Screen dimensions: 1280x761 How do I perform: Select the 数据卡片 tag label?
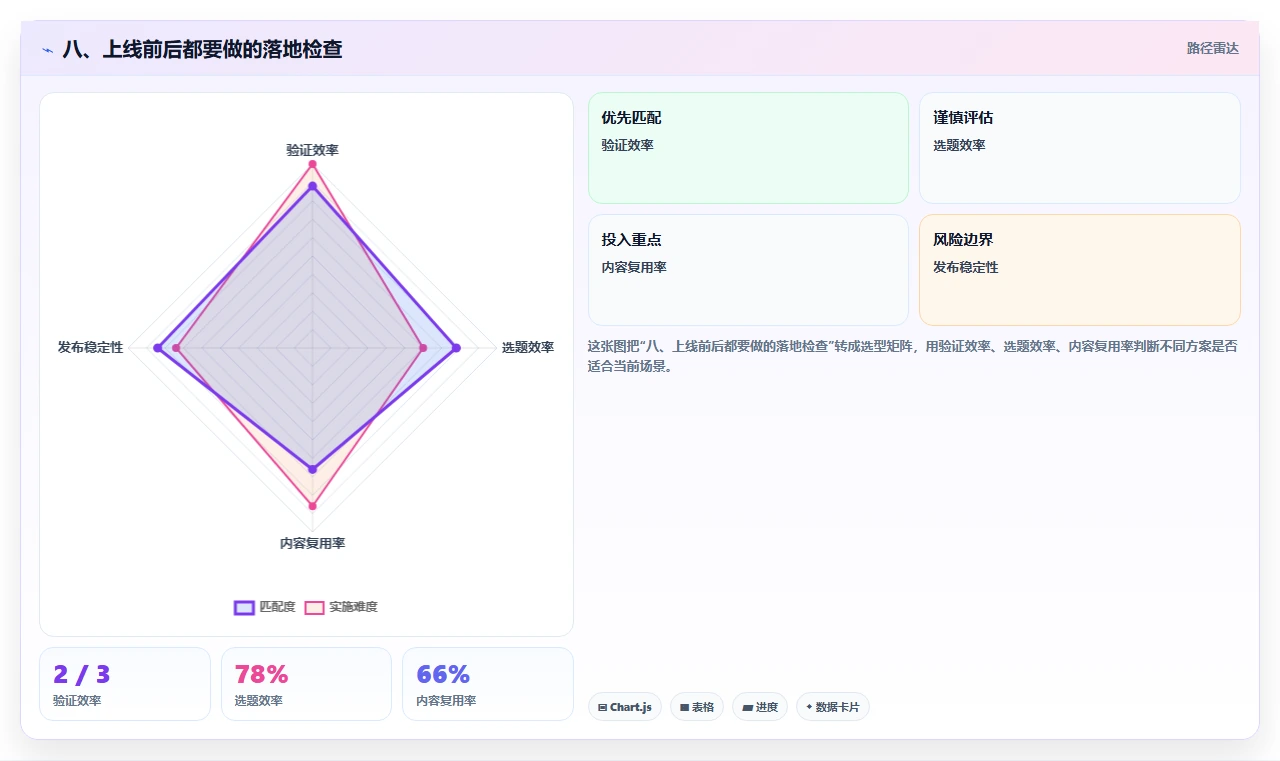tap(839, 707)
